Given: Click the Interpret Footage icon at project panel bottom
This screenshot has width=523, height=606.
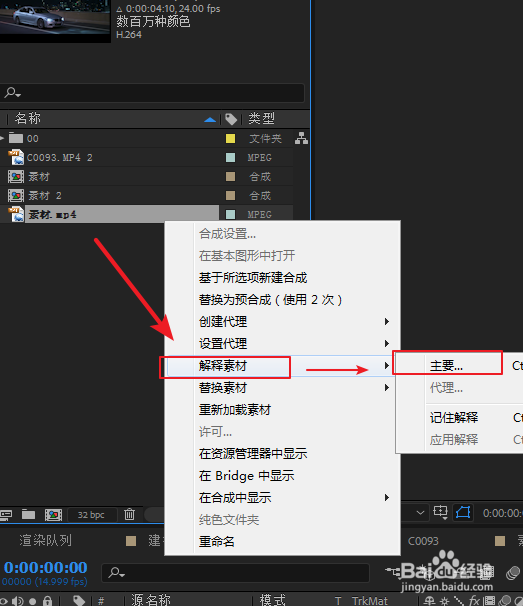Looking at the screenshot, I should pos(6,514).
